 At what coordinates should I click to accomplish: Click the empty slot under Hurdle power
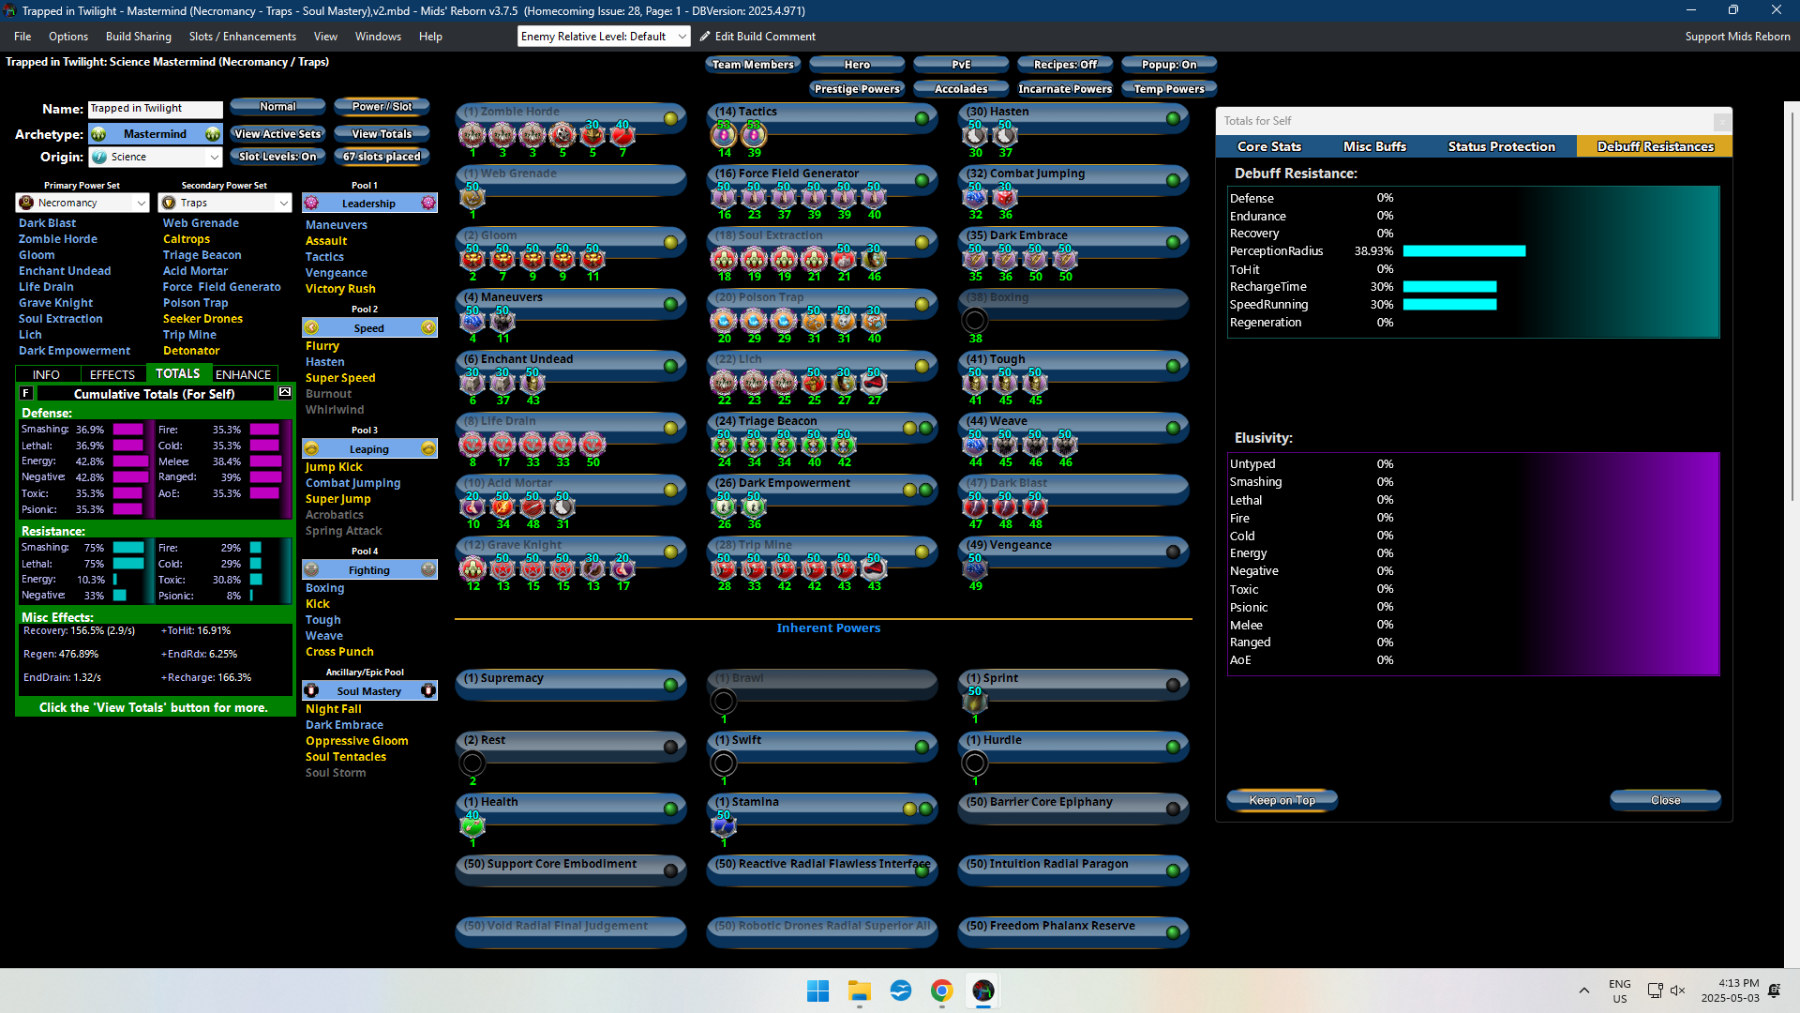[x=975, y=763]
